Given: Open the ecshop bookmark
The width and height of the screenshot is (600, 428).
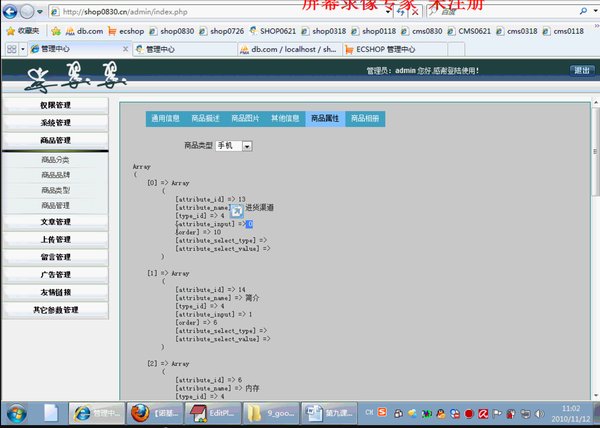Looking at the screenshot, I should [126, 31].
